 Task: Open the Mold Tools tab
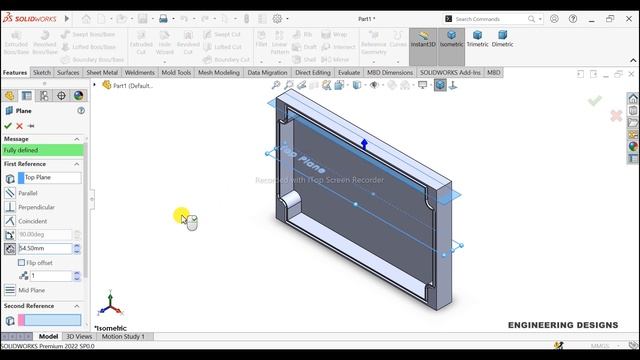click(176, 72)
